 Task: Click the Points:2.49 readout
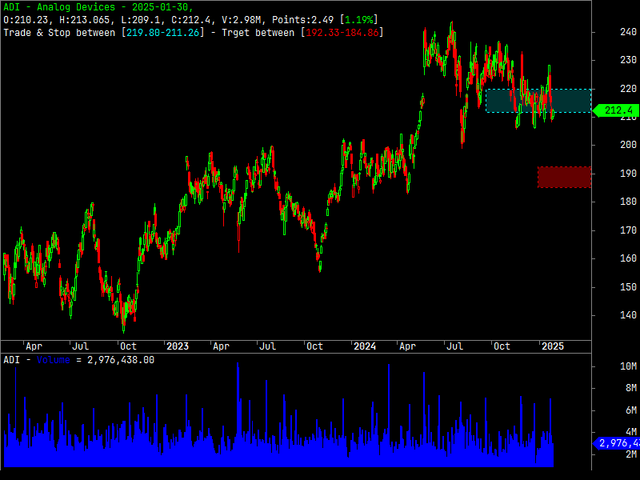pyautogui.click(x=303, y=20)
